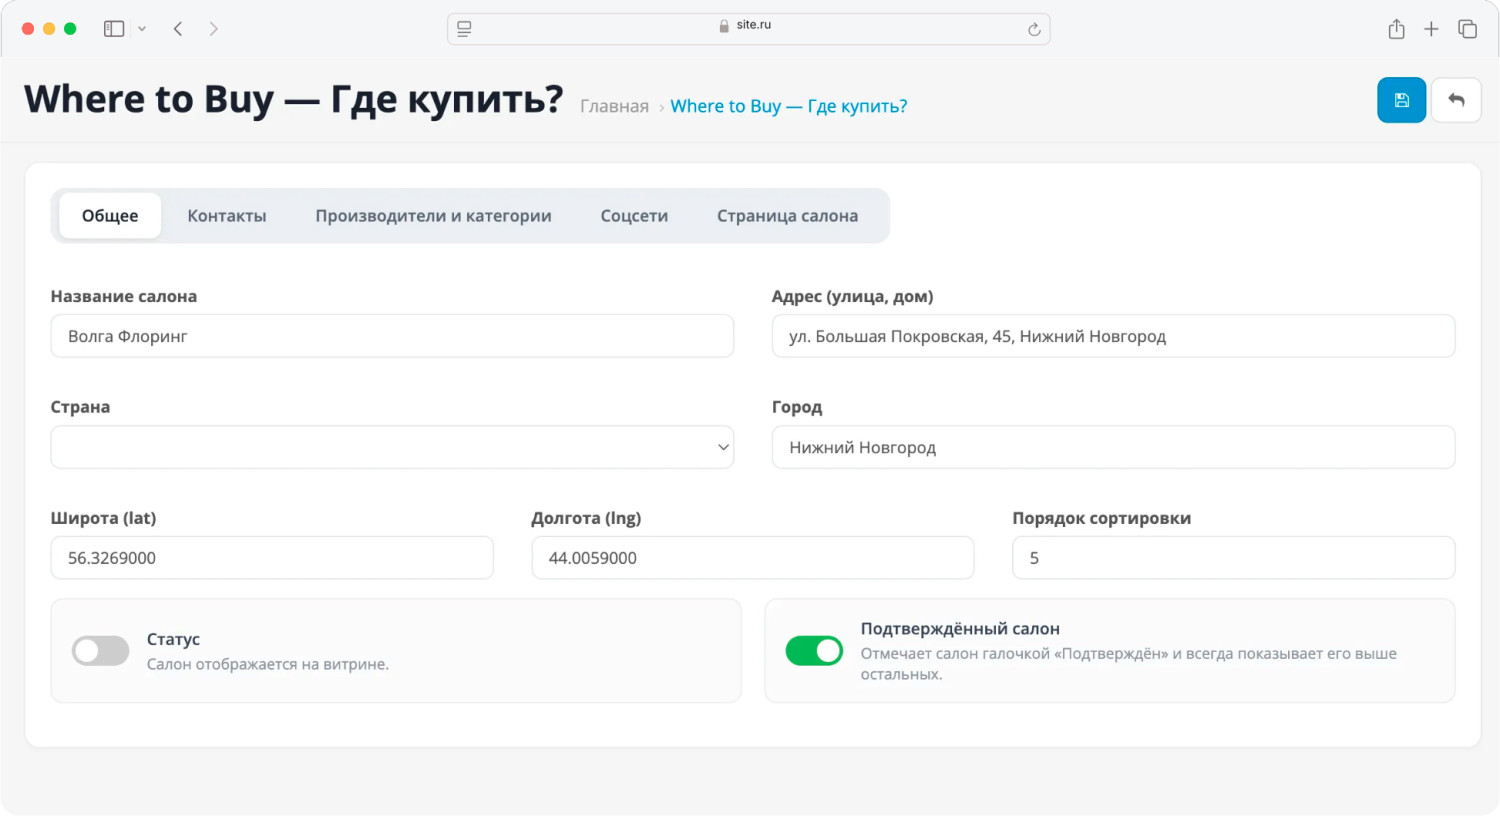The height and width of the screenshot is (816, 1500).
Task: Enable the Статус toggle switch
Action: pyautogui.click(x=100, y=651)
